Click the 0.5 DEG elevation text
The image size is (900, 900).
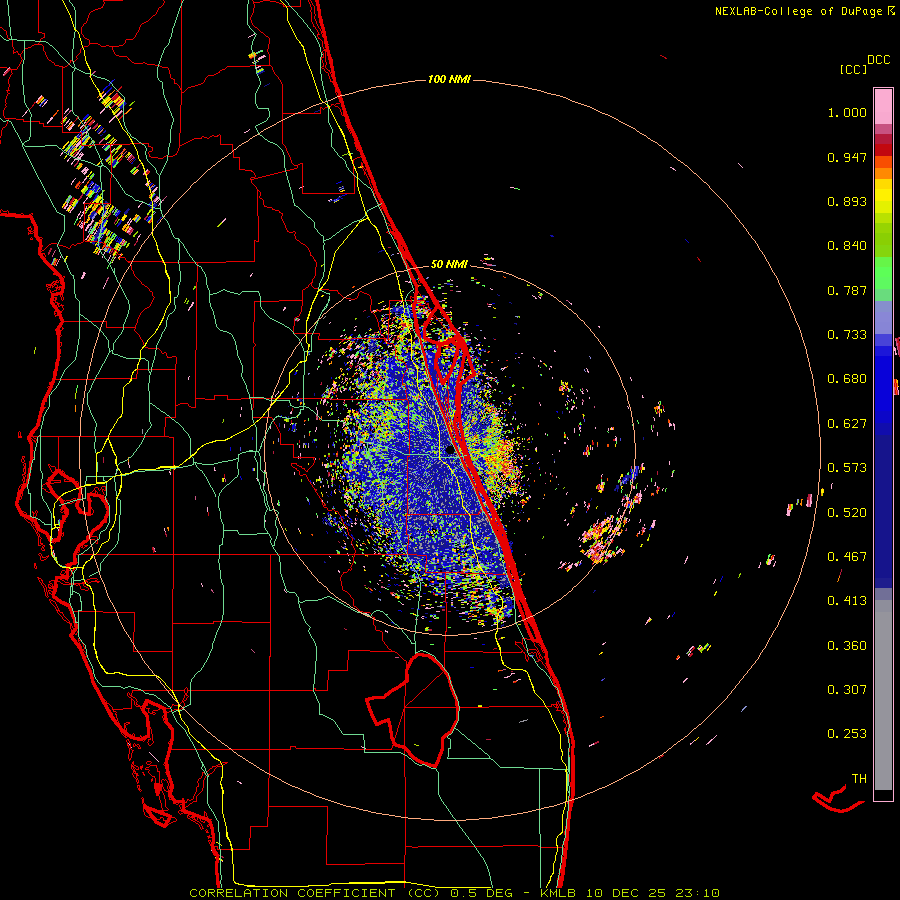pos(482,893)
